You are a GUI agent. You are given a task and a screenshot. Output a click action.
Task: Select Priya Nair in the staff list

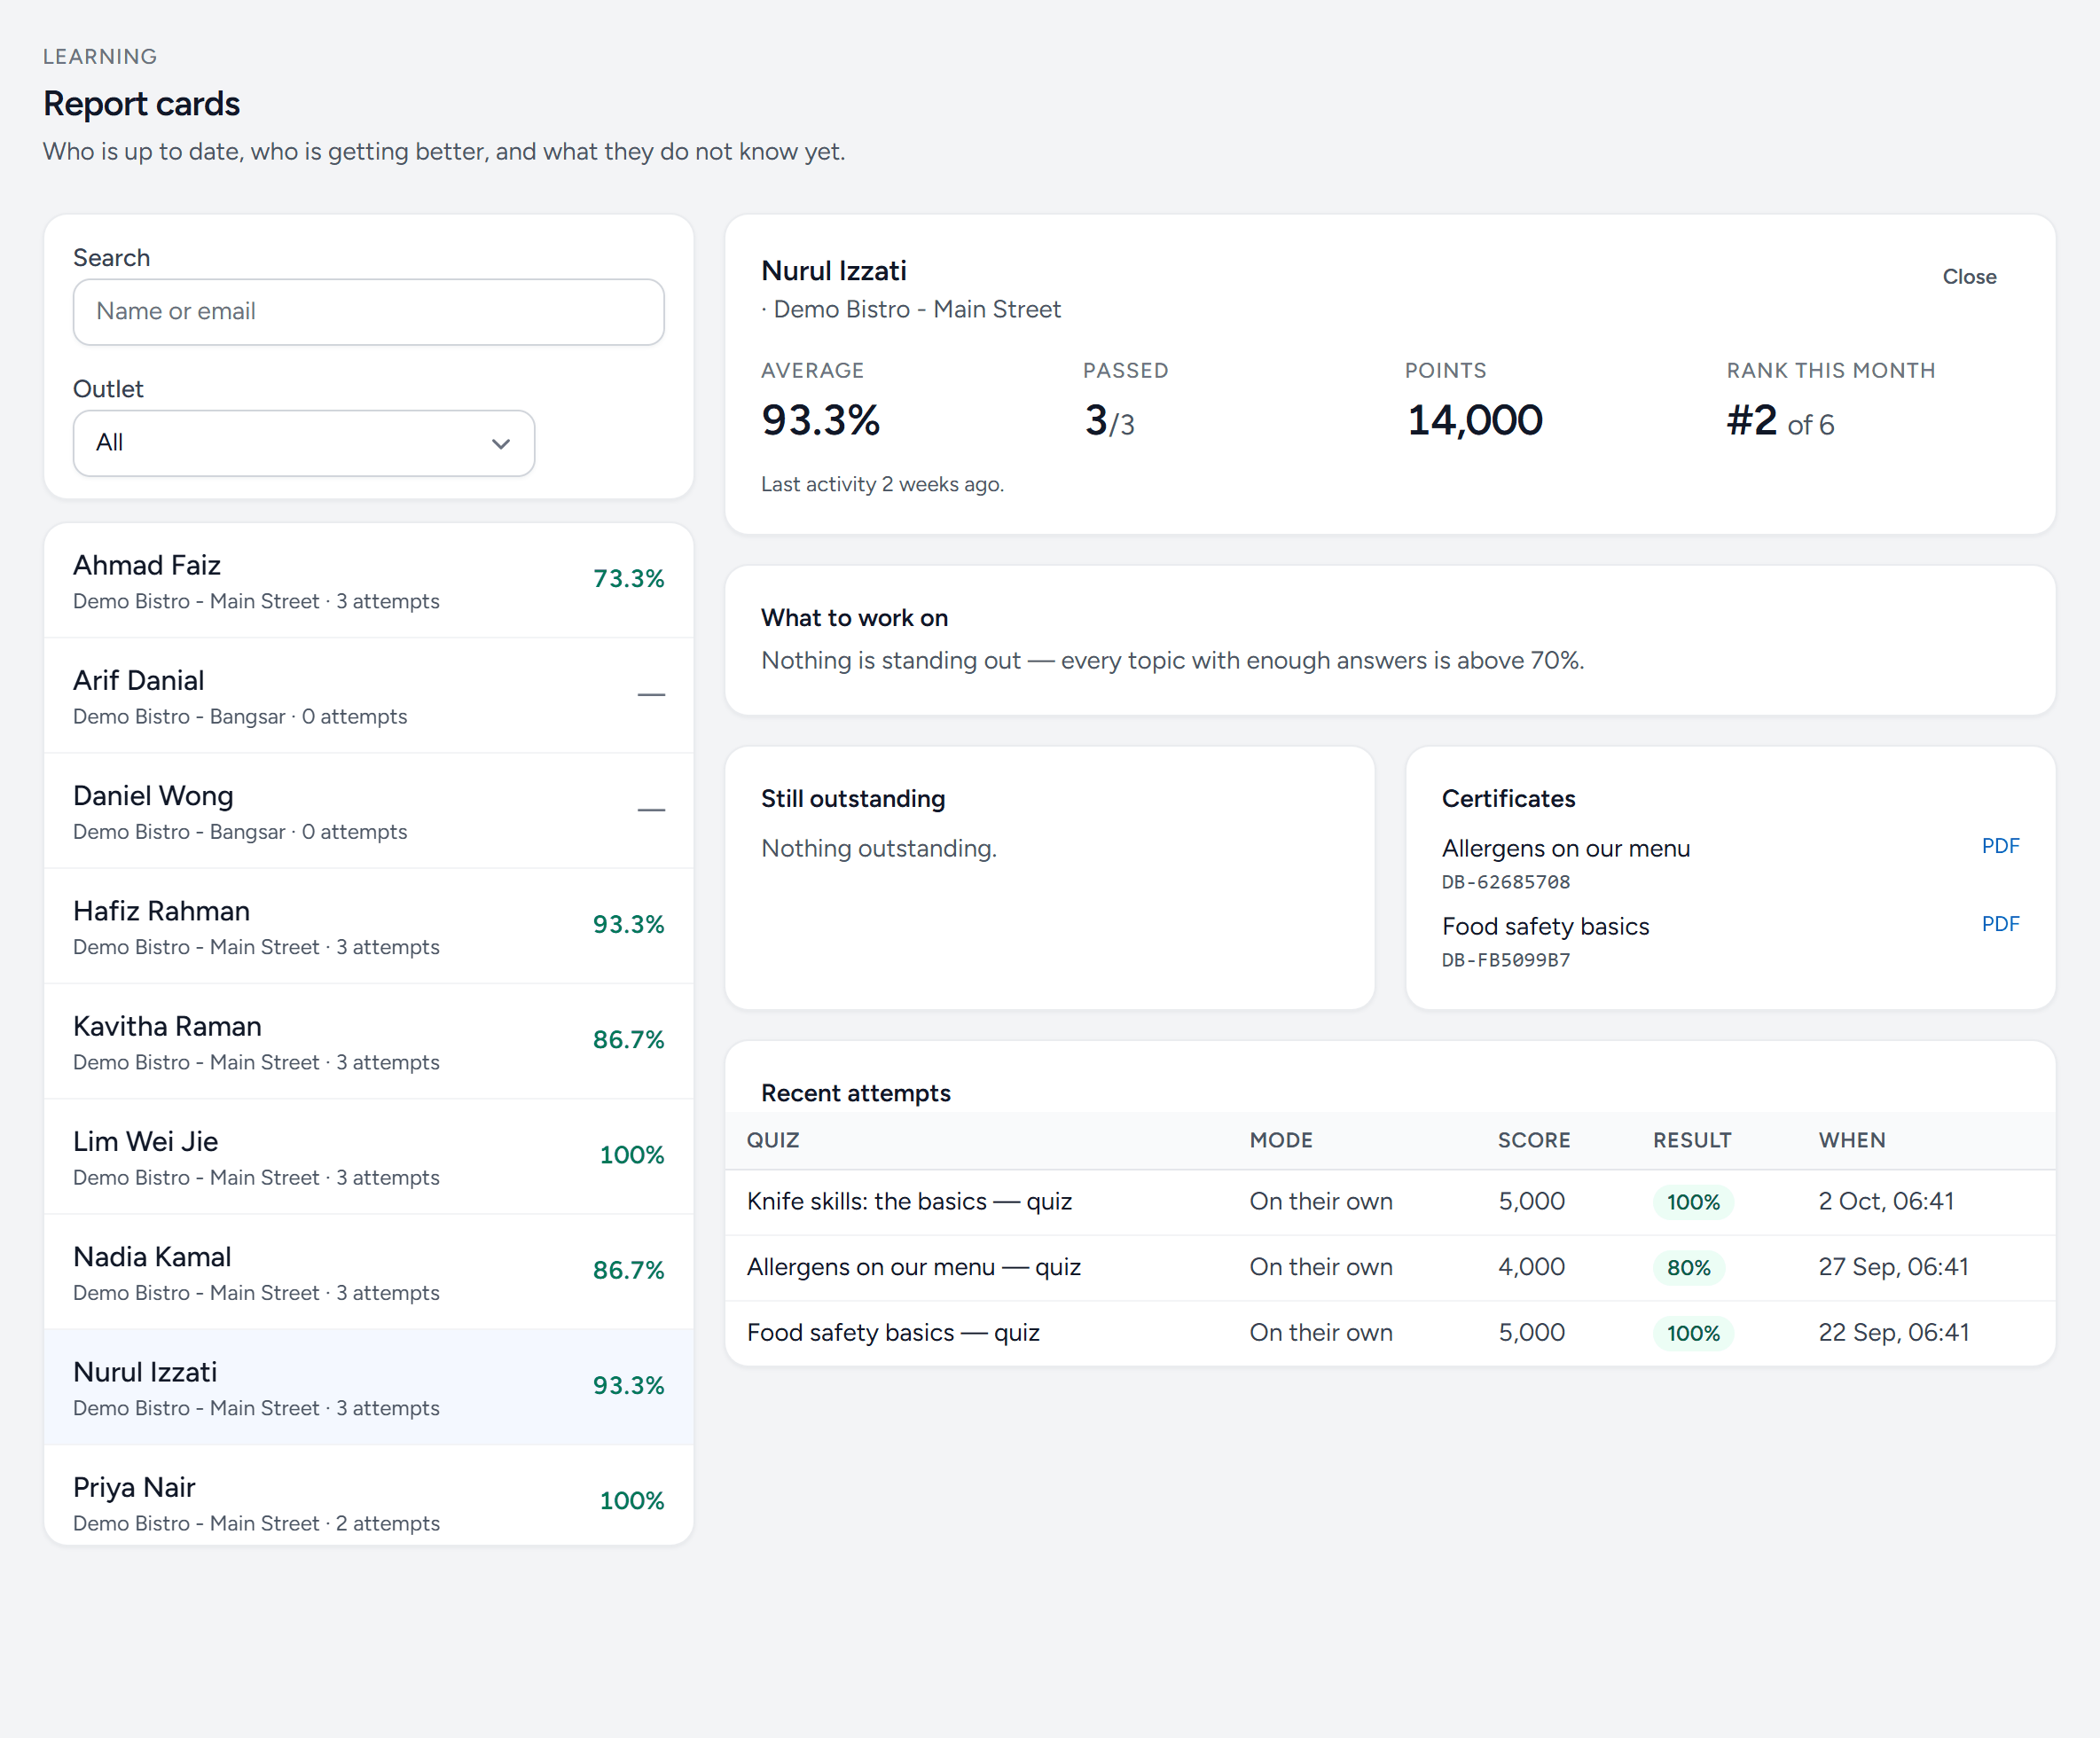pos(368,1496)
